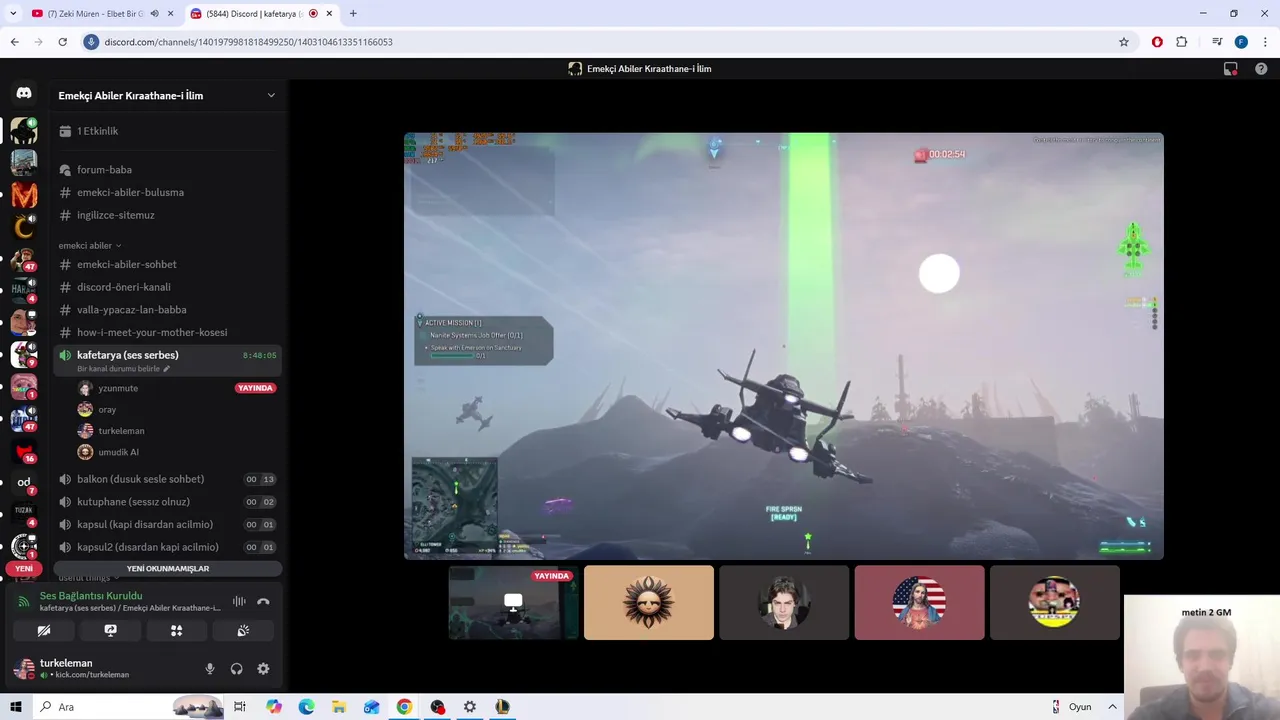
Task: Switch to Zeki Müren YouTube tab
Action: click(x=102, y=14)
